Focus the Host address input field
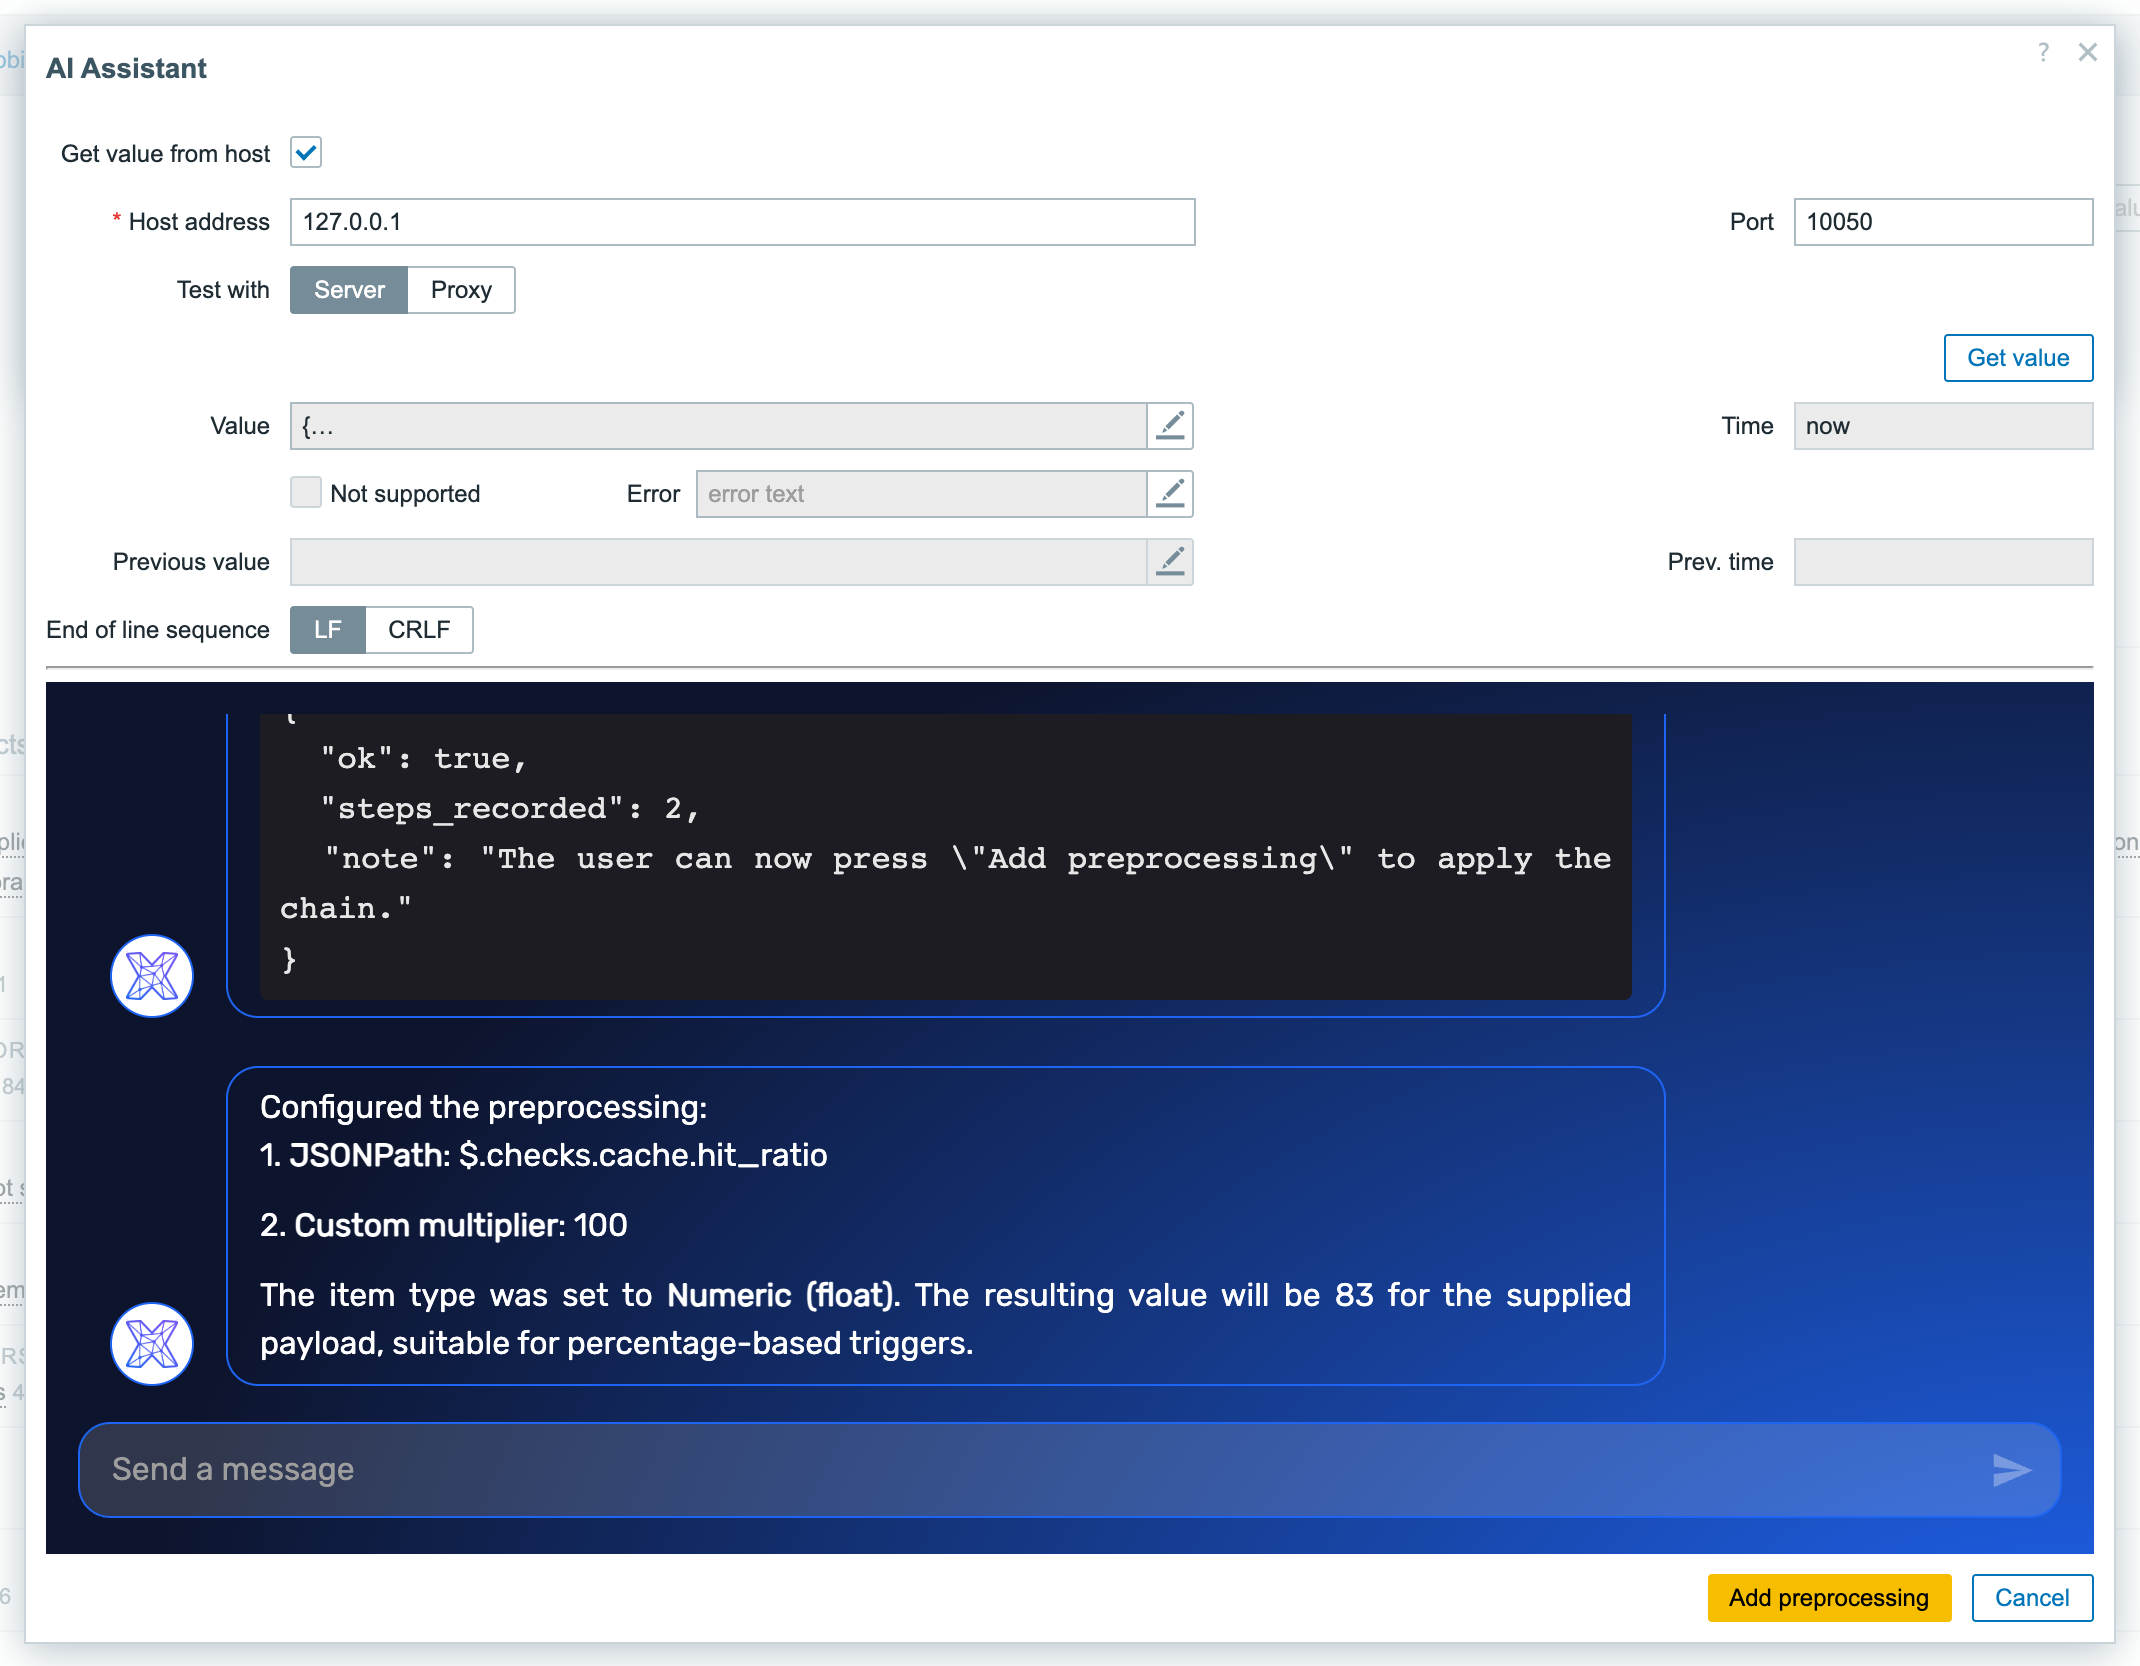 pyautogui.click(x=743, y=222)
